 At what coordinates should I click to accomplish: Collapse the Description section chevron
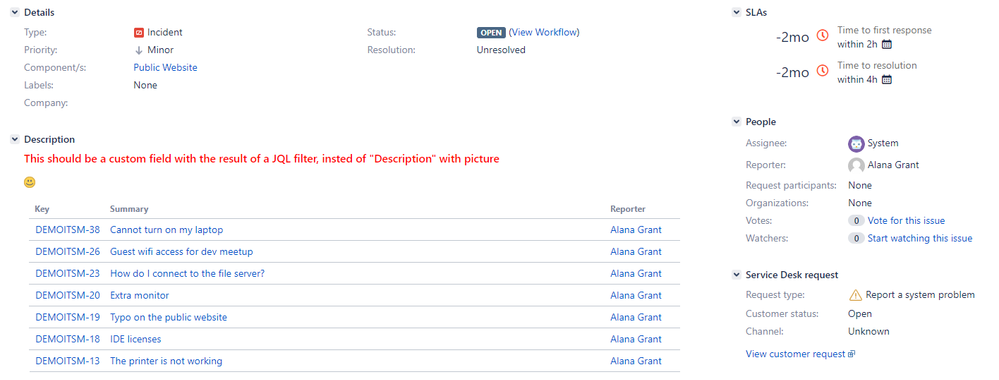pyautogui.click(x=14, y=139)
